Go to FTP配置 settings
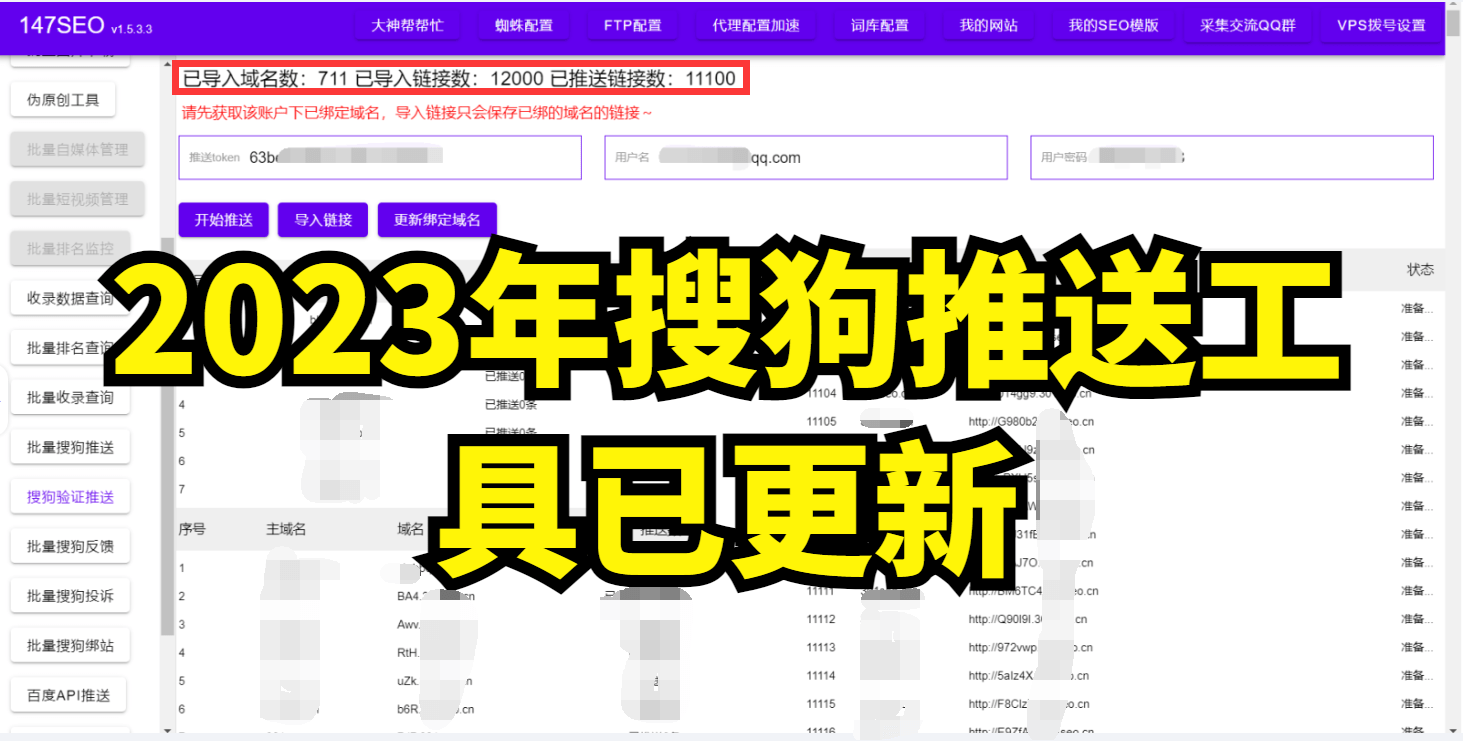The height and width of the screenshot is (741, 1463). (633, 25)
